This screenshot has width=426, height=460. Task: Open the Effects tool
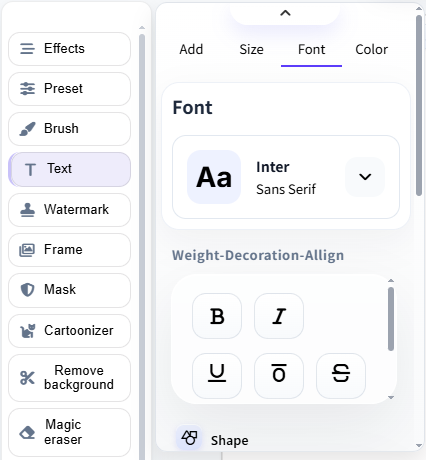pos(69,49)
